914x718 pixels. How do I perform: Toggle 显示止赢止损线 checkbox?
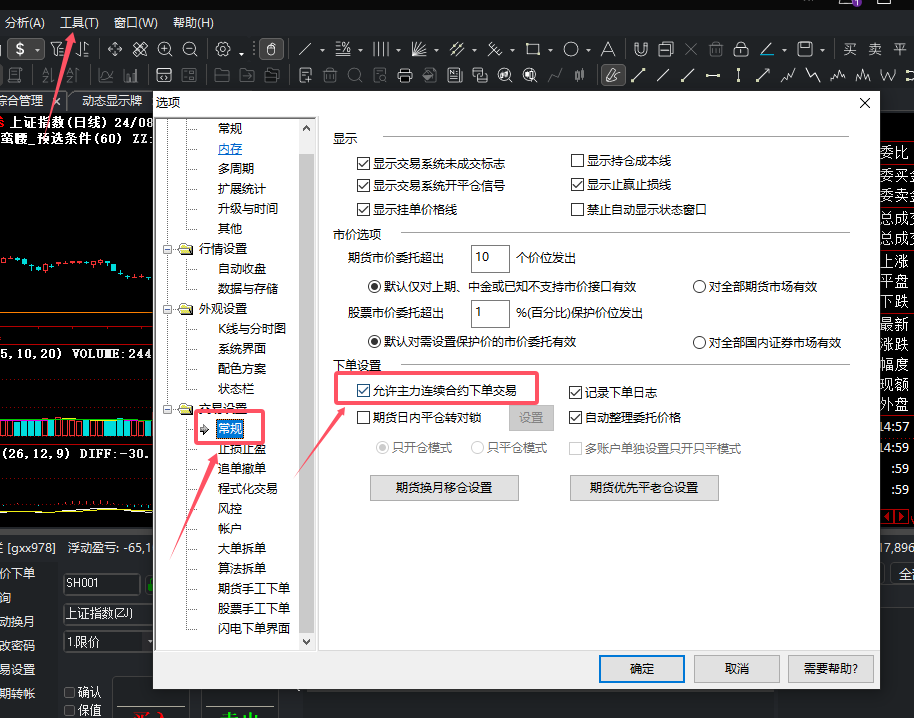pyautogui.click(x=578, y=185)
